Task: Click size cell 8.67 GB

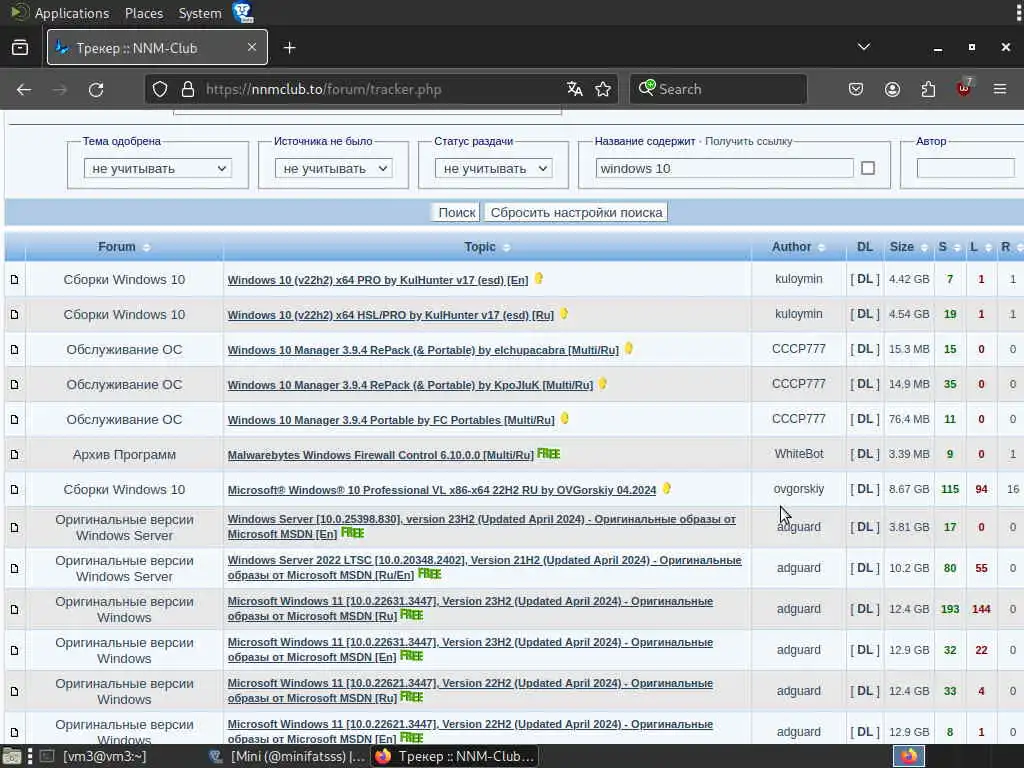Action: (908, 489)
